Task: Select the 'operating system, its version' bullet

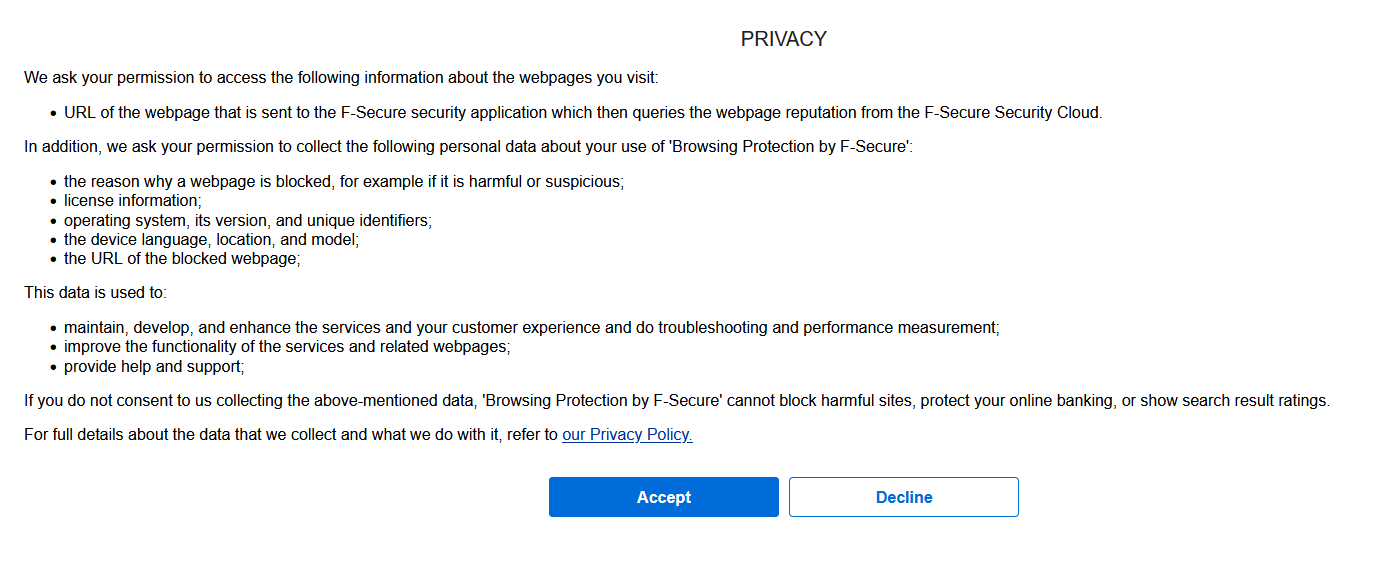Action: point(248,220)
